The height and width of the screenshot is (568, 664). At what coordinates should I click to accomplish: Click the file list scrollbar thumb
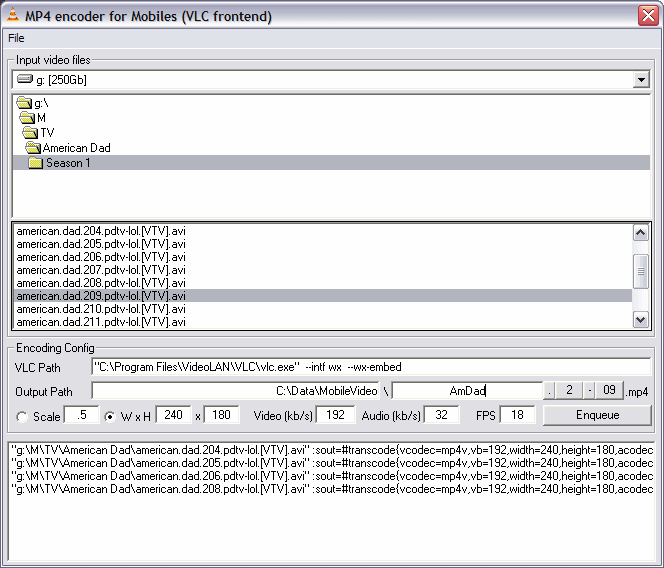tap(641, 272)
